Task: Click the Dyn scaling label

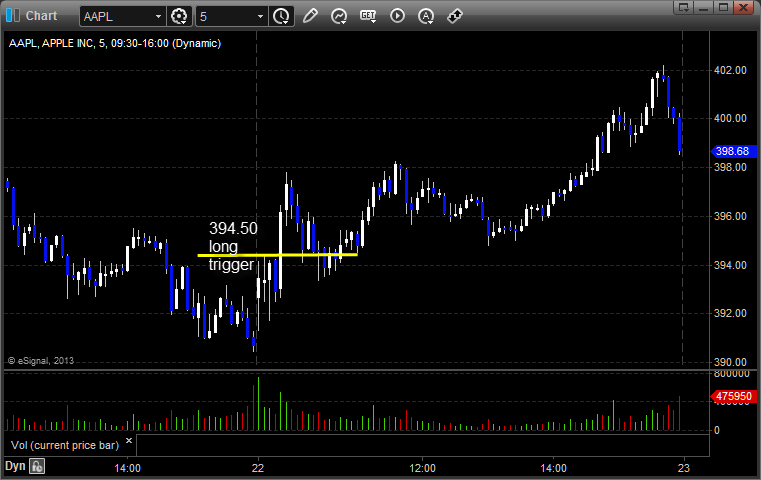Action: (x=15, y=466)
